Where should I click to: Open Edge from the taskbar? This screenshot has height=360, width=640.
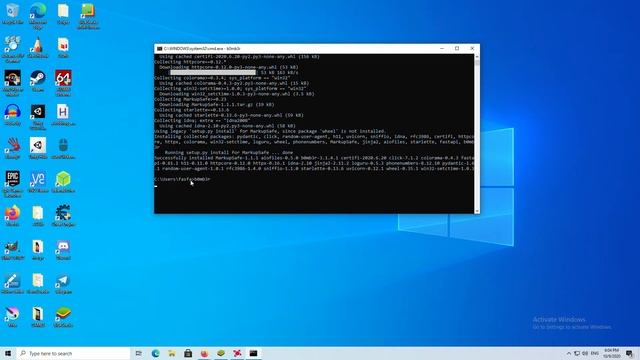(156, 353)
